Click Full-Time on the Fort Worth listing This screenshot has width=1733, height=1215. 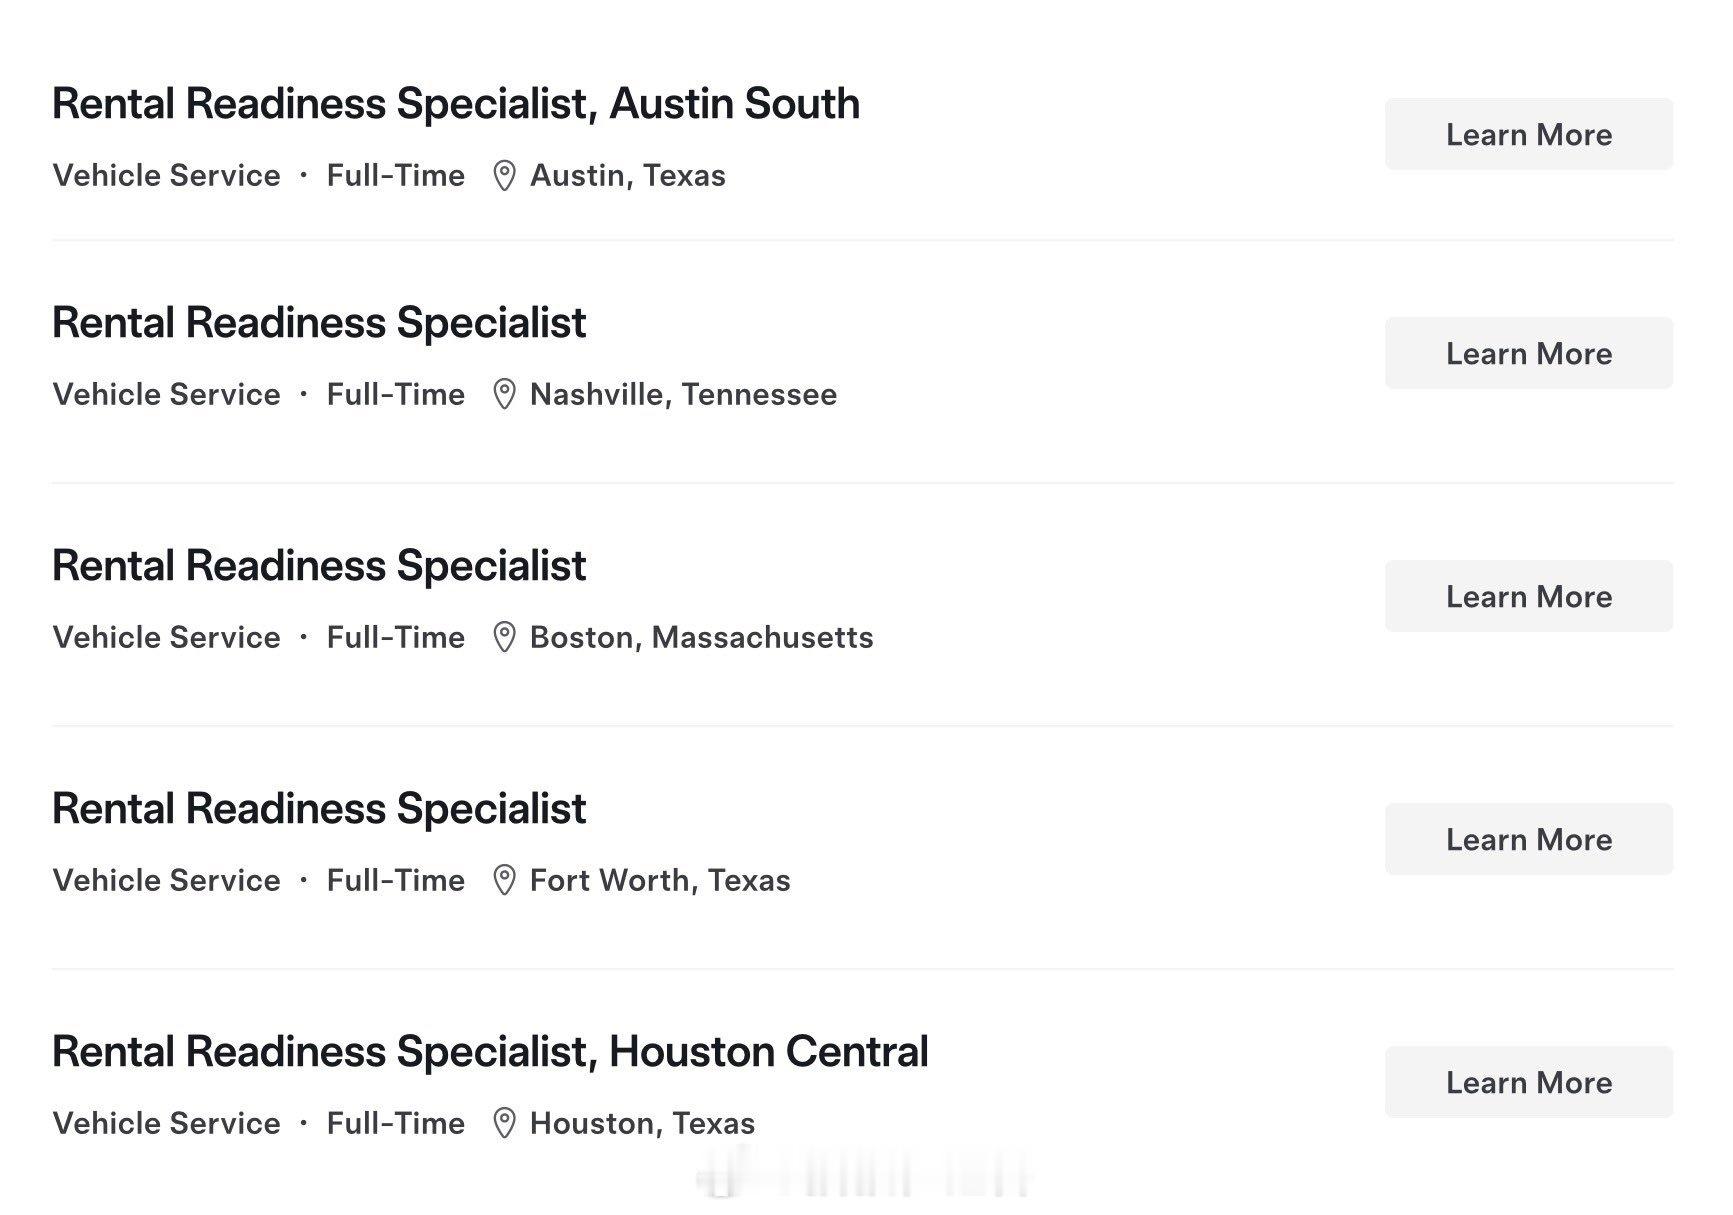point(396,880)
